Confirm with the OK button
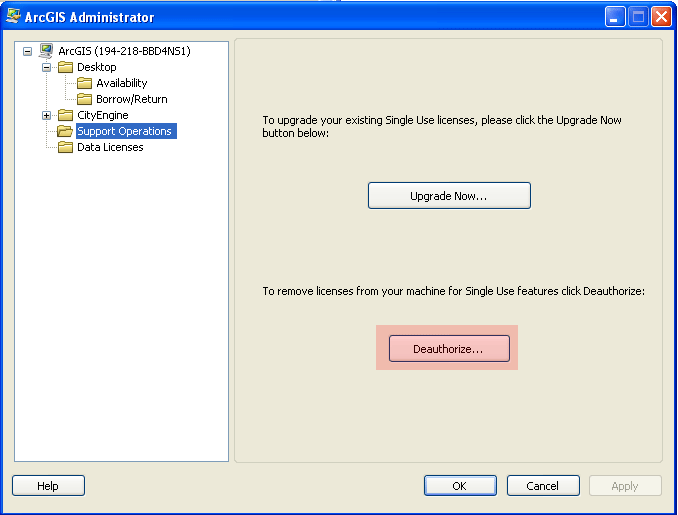The height and width of the screenshot is (515, 678). (460, 486)
